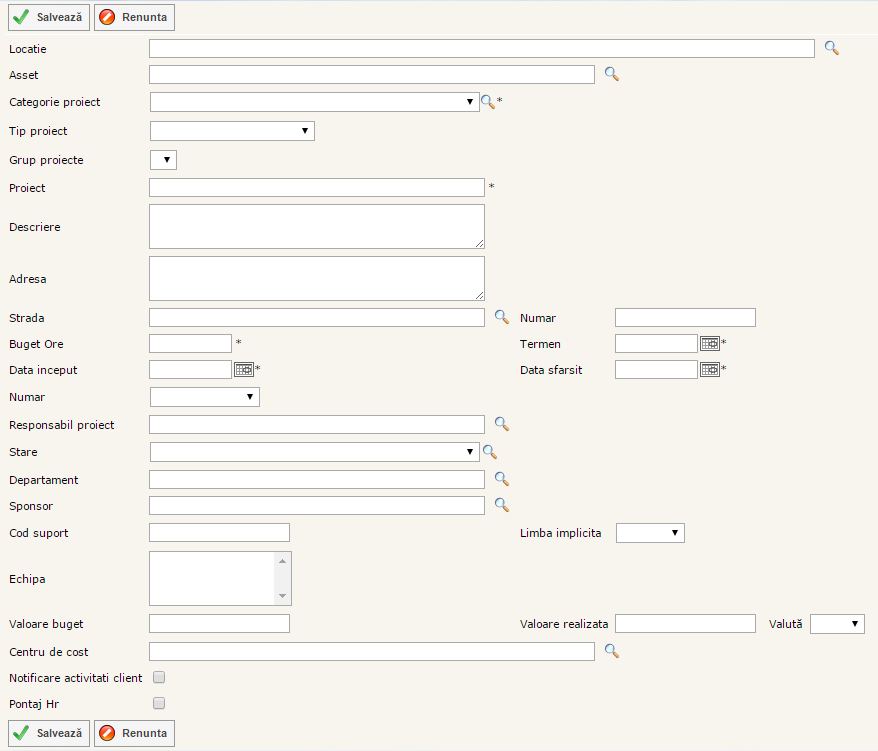Screen dimensions: 878x751
Task: Open the Data inceput calendar icon
Action: [243, 369]
